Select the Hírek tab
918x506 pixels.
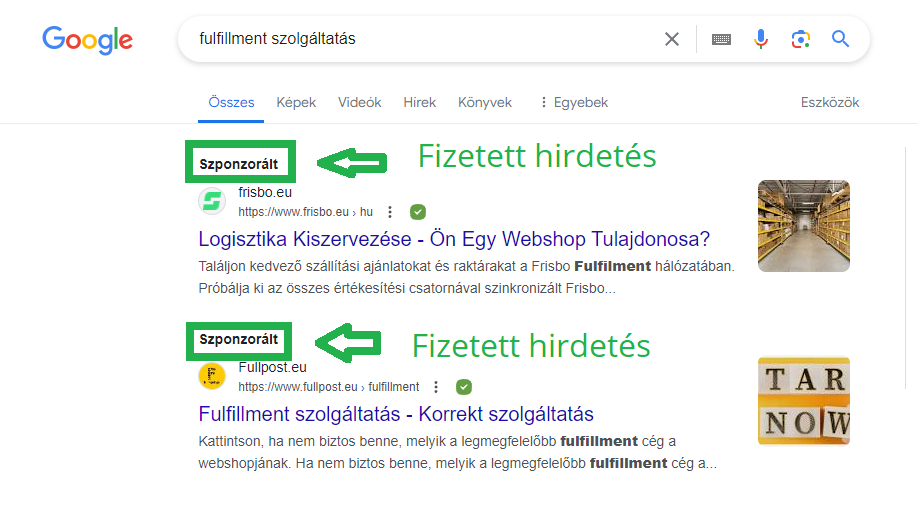tap(420, 102)
